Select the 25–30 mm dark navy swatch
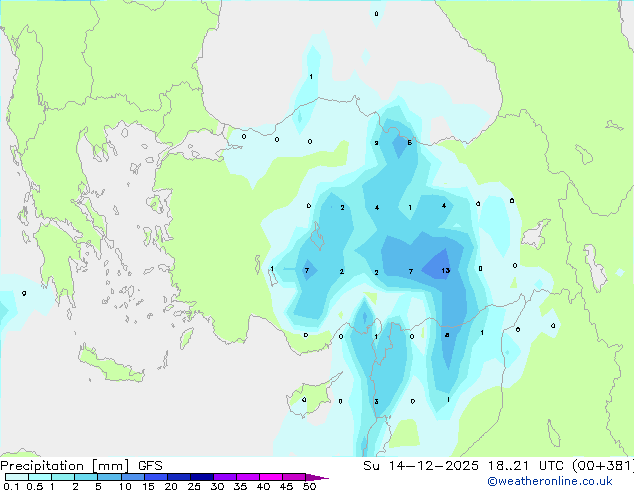The image size is (634, 490). 201,477
